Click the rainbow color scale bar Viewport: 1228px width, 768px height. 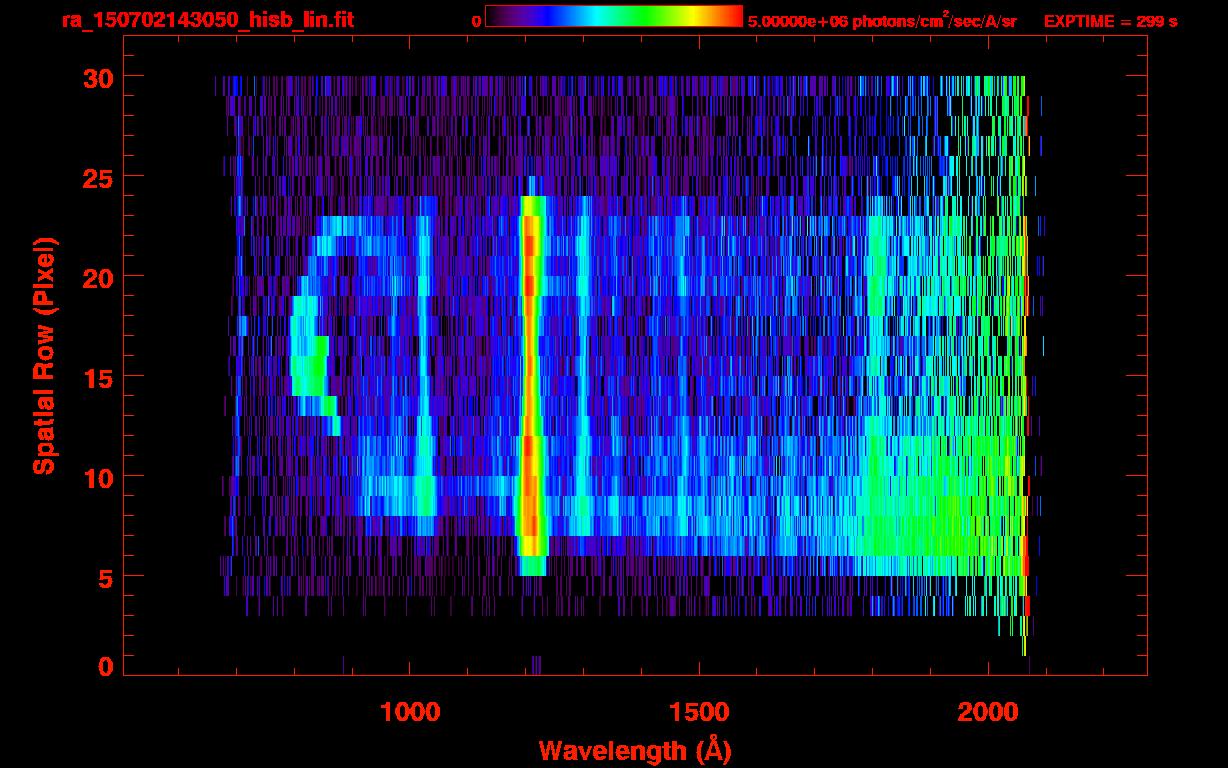click(614, 16)
